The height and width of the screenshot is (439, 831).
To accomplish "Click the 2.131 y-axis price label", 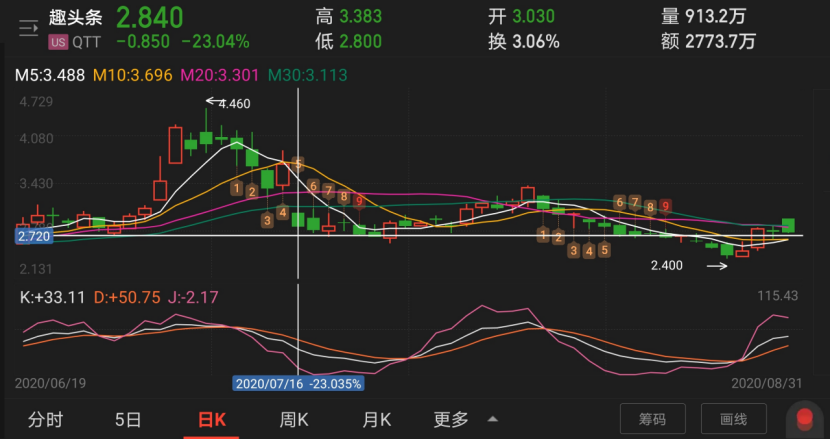I will point(36,269).
